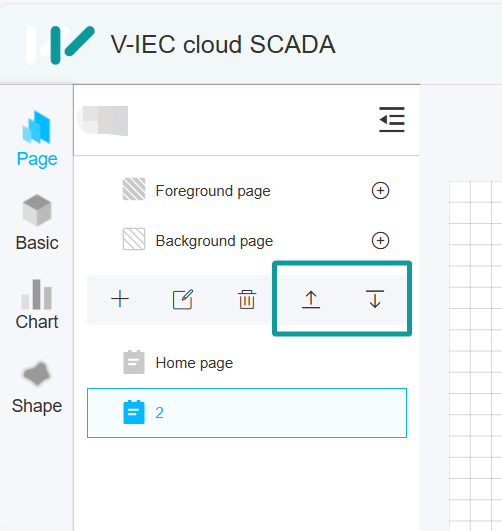The height and width of the screenshot is (531, 502).
Task: Click the V-IEC logo icon
Action: [60, 45]
